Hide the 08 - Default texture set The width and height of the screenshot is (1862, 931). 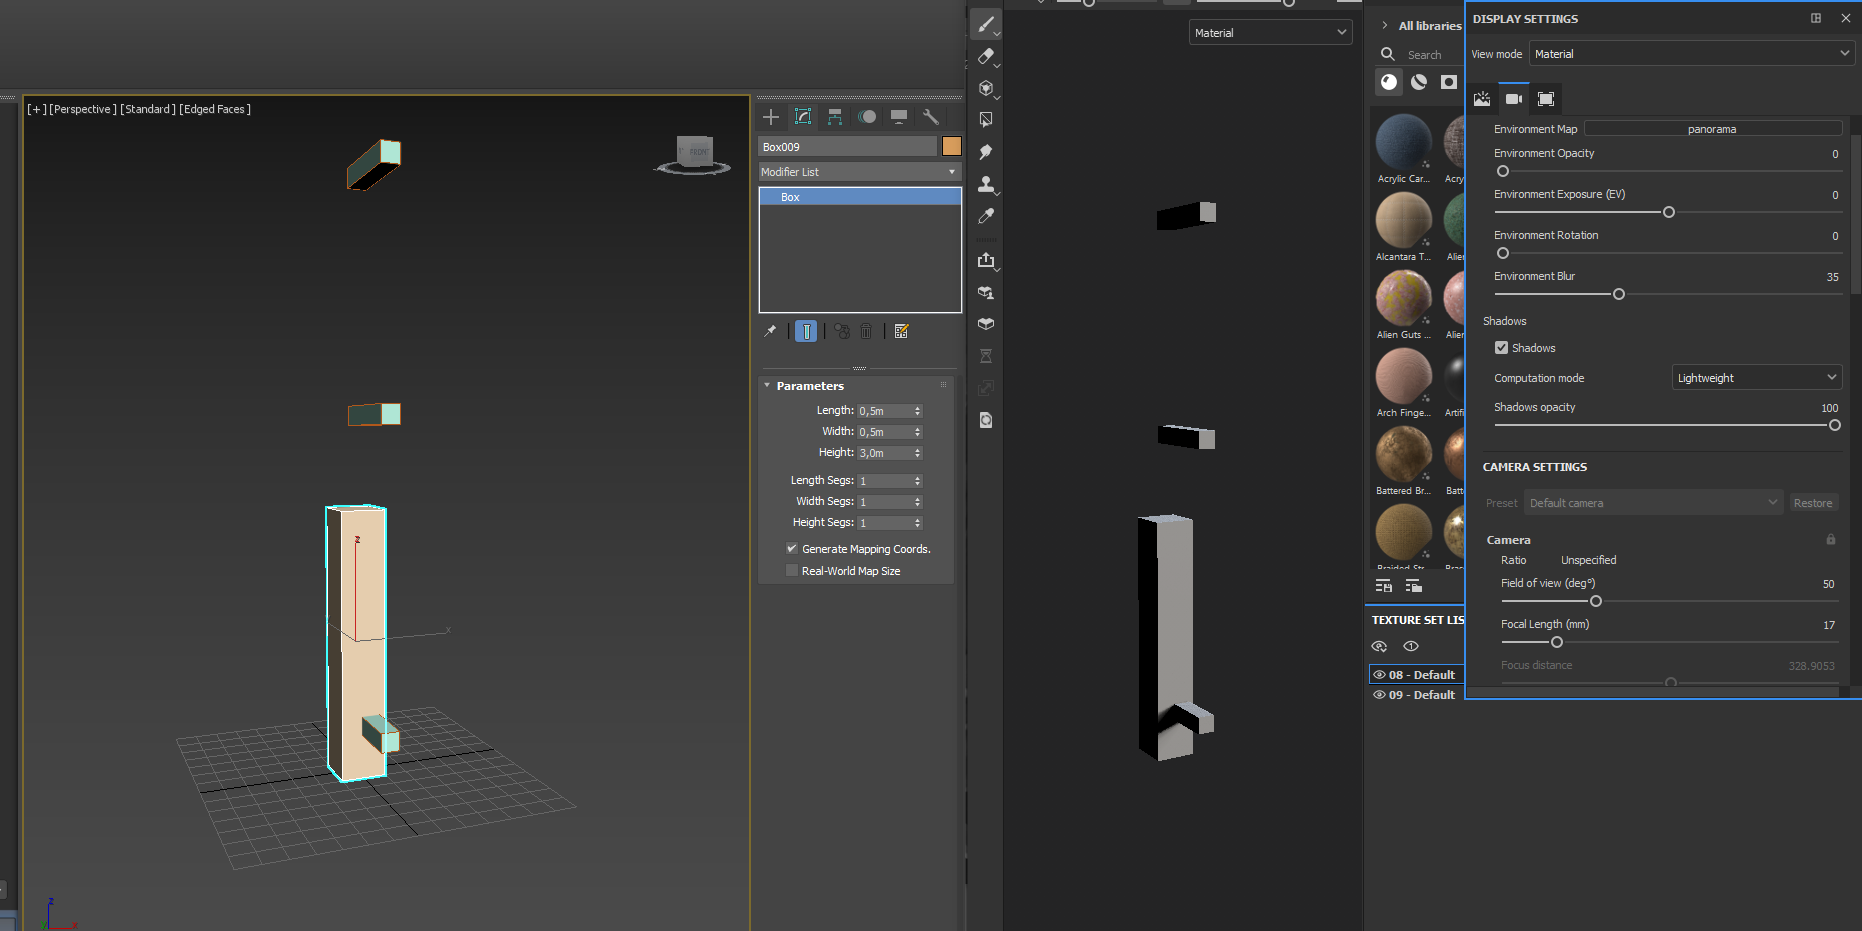point(1379,674)
